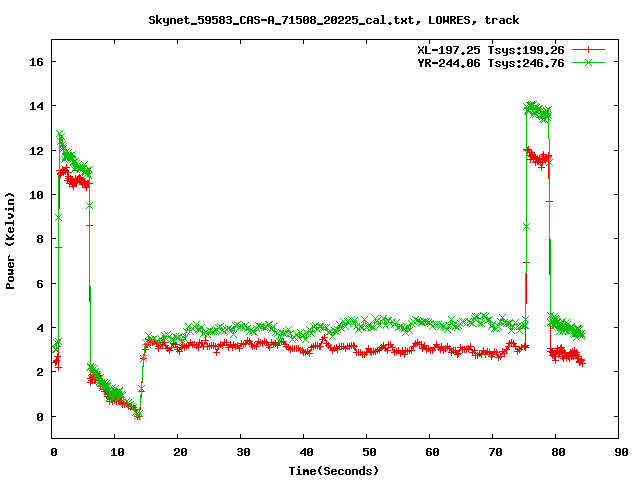Click the y-axis tick label 2
The image size is (640, 480).
40,372
